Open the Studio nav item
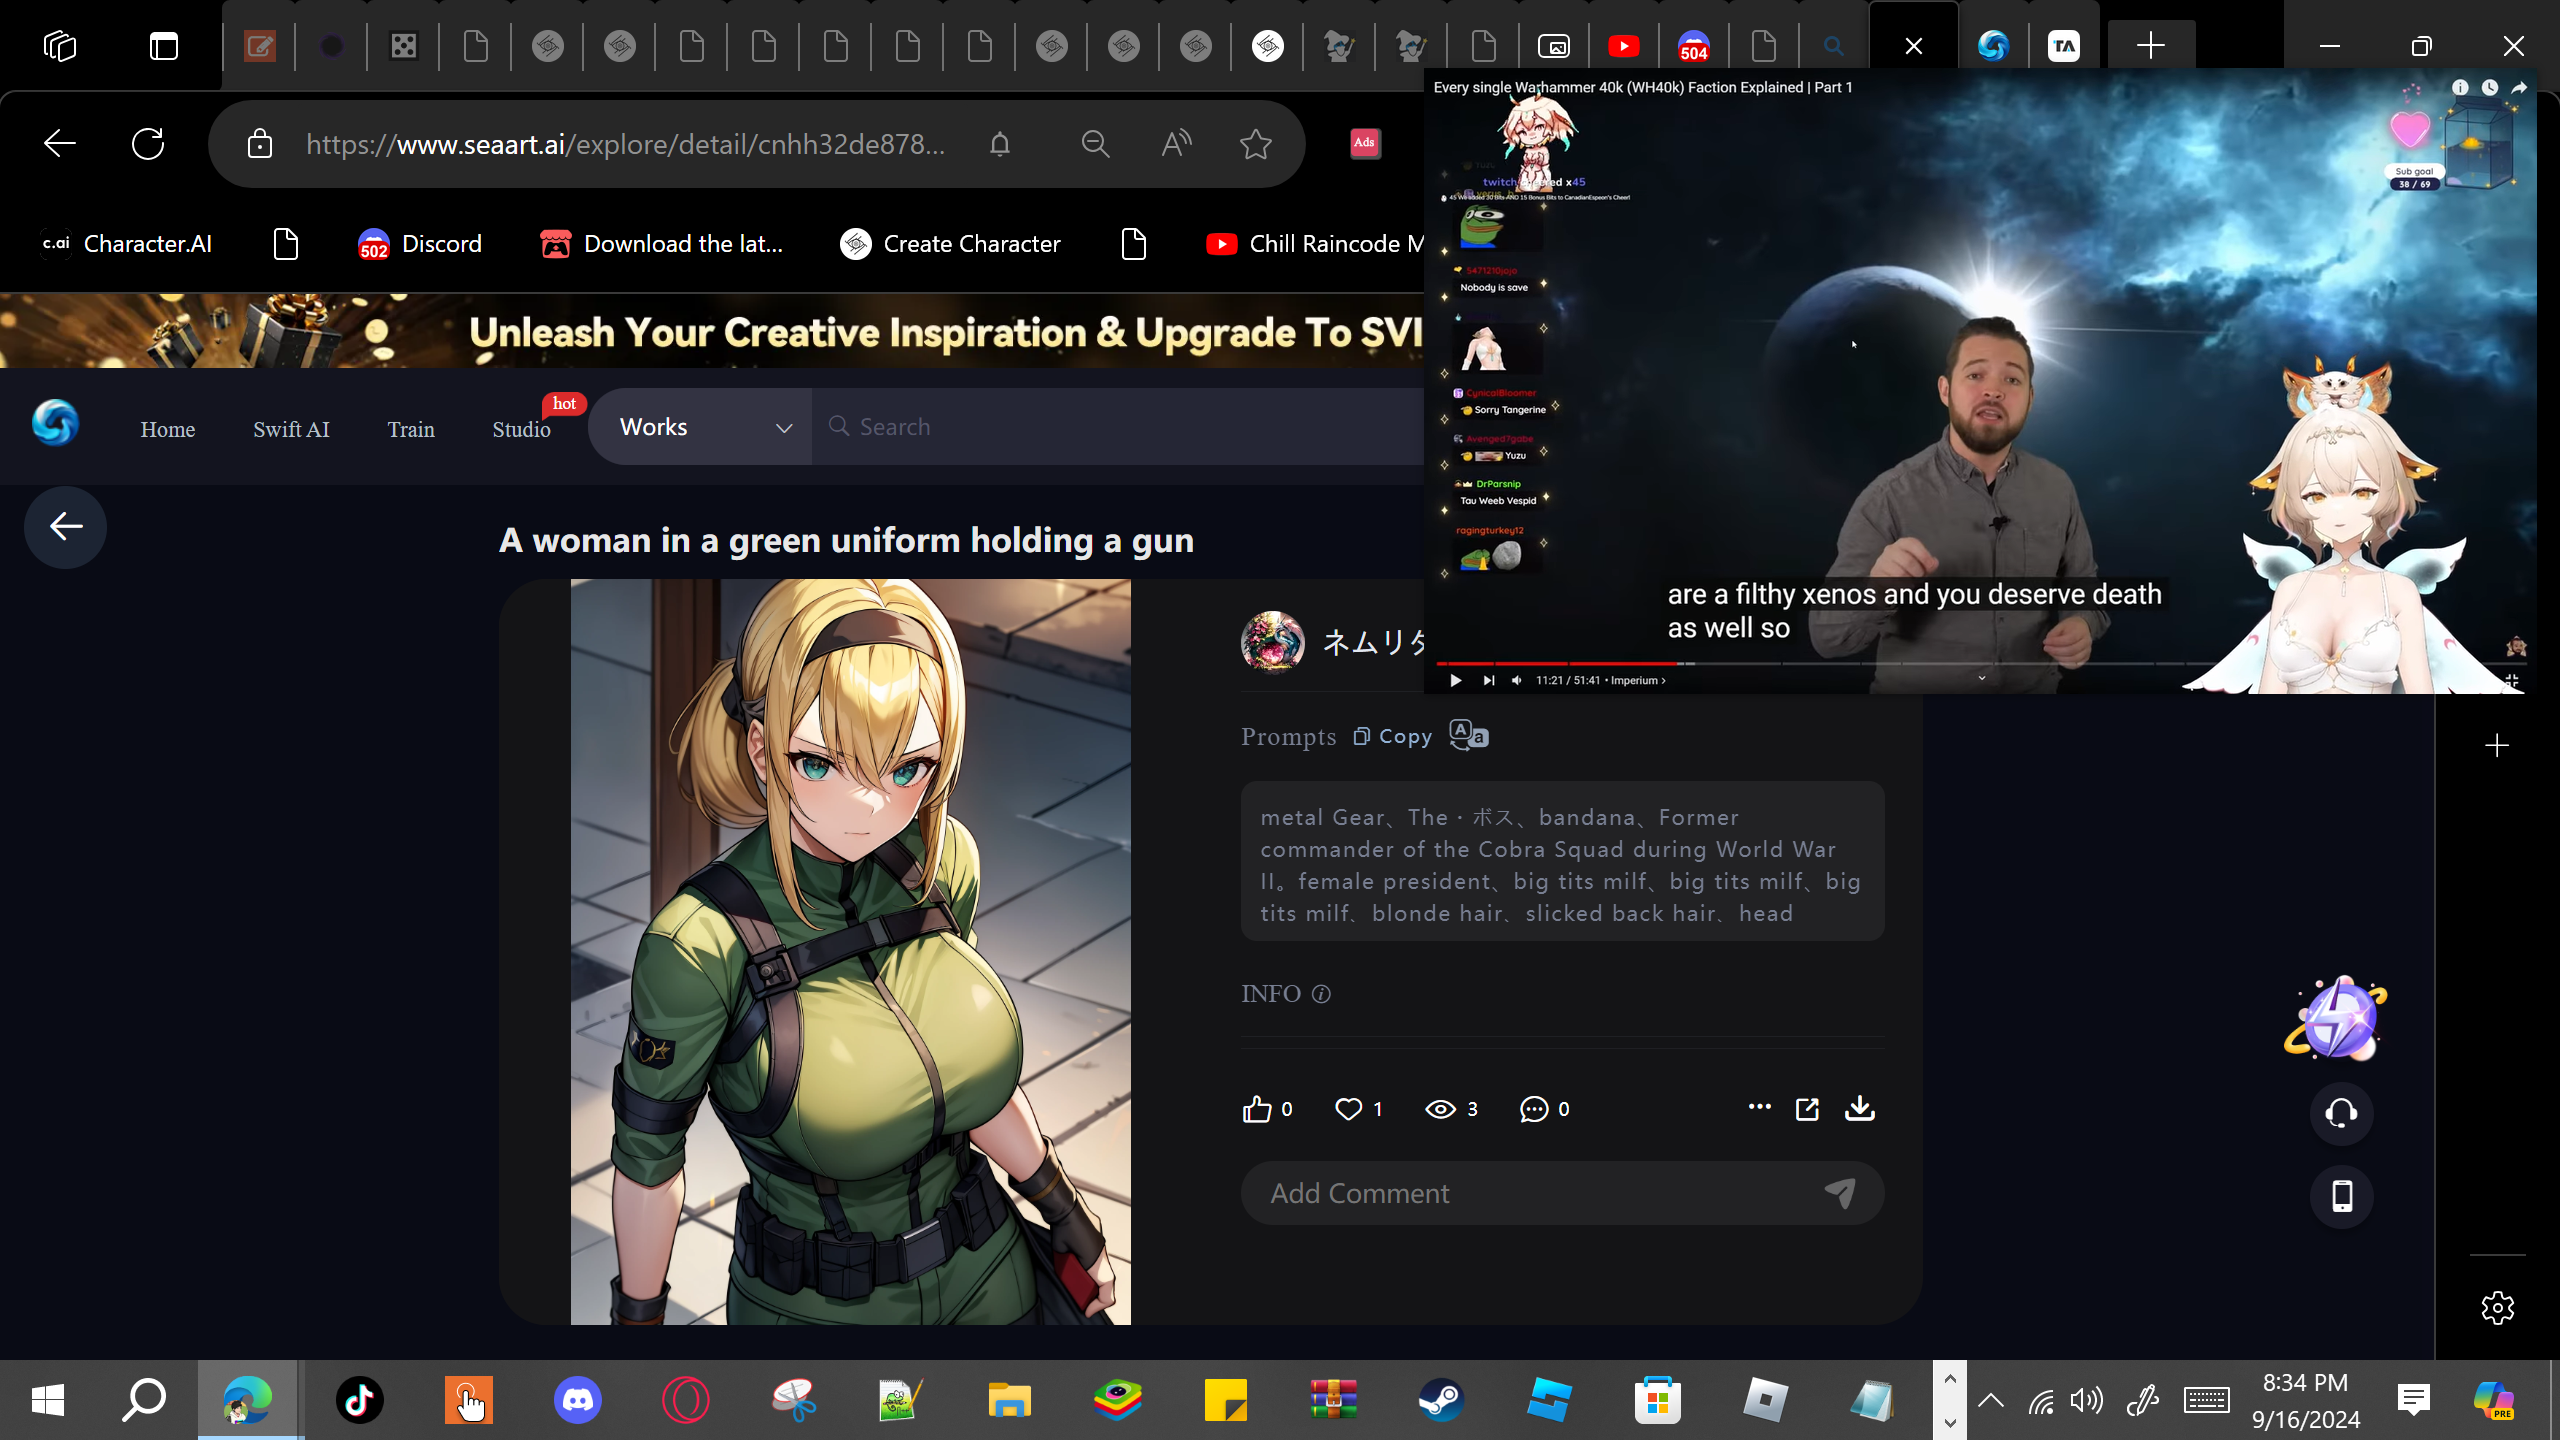Screen dimensions: 2560x1440 521,429
